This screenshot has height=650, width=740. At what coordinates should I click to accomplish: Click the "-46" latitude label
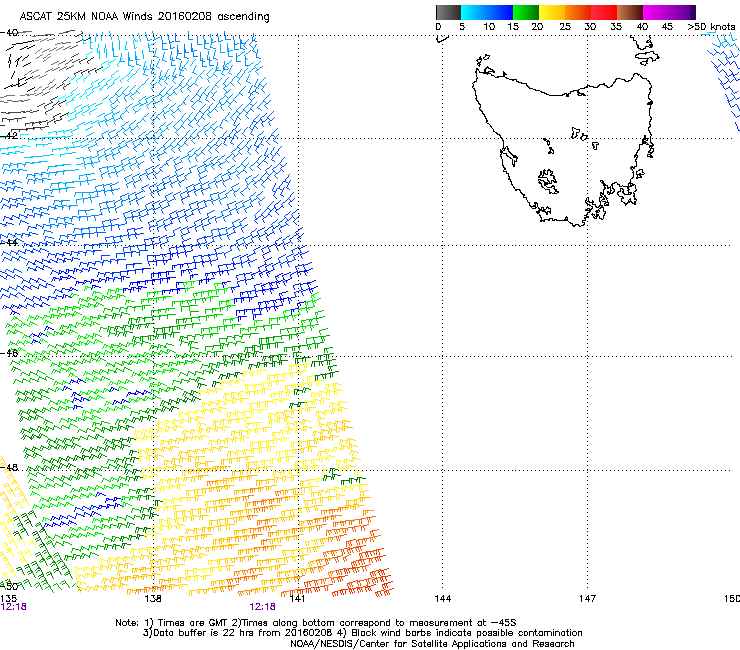[9, 353]
